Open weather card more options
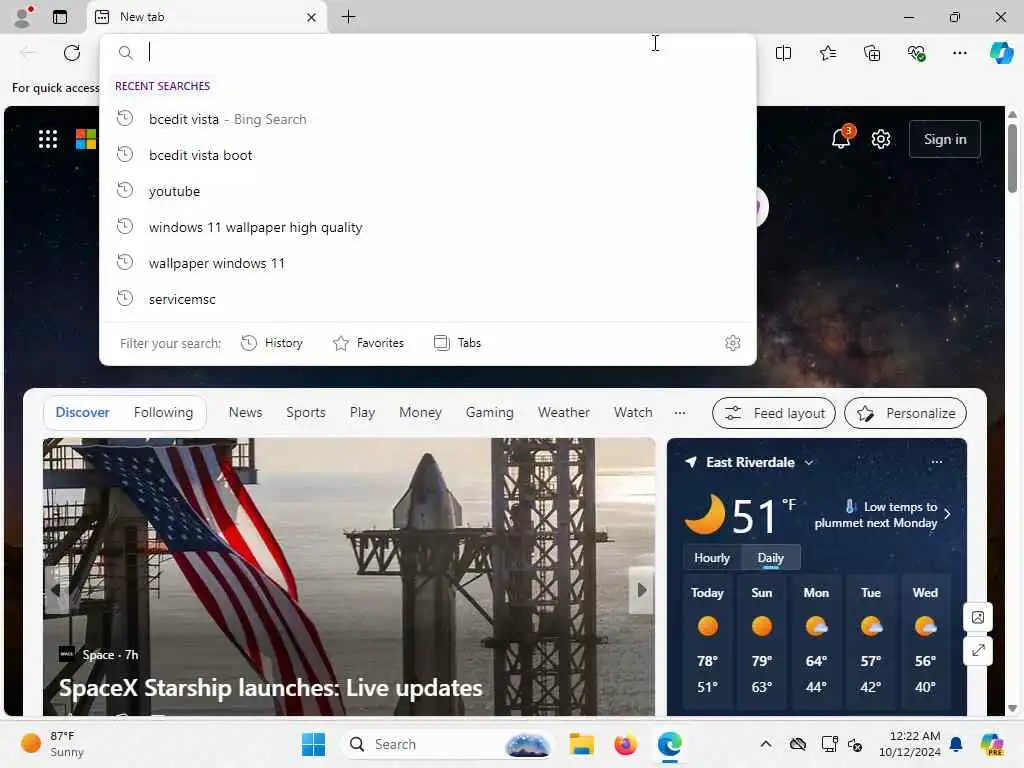 pyautogui.click(x=936, y=462)
